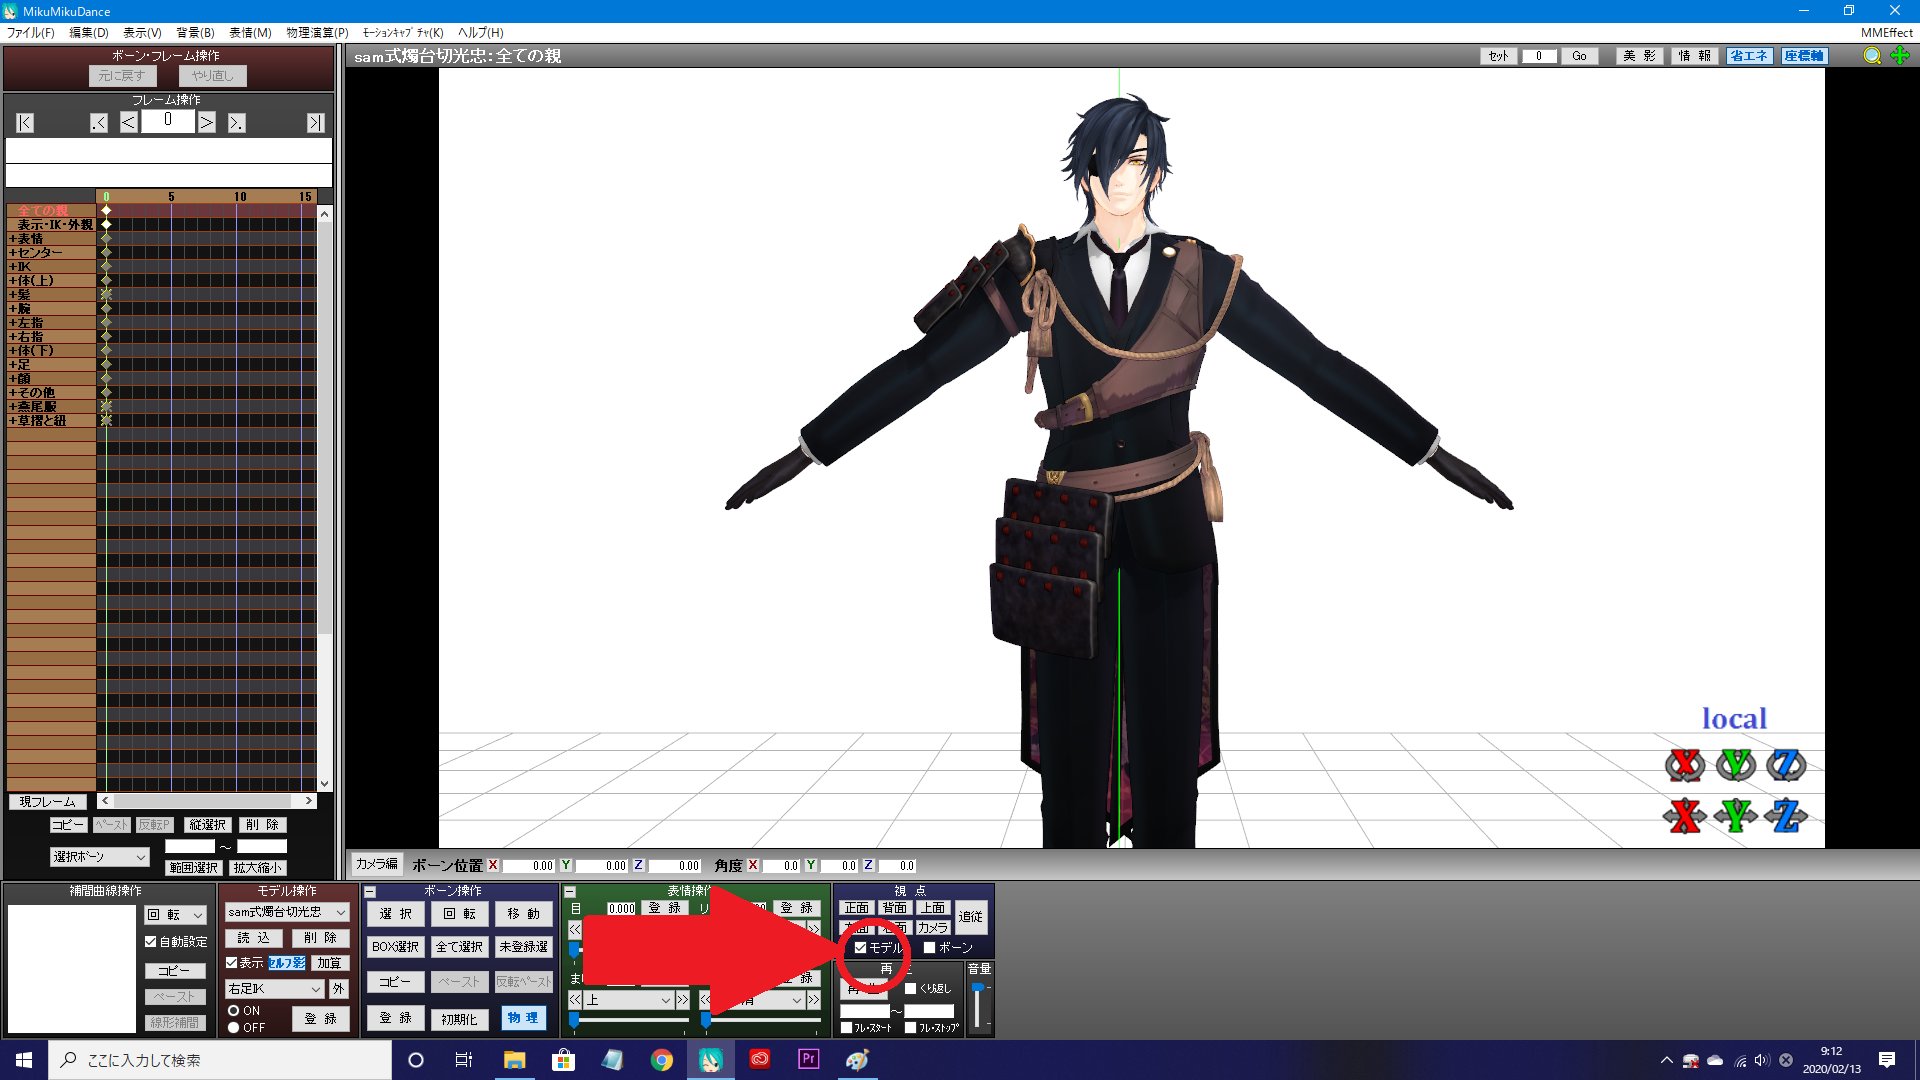Jump to first frame with |< button
This screenshot has height=1080, width=1920.
25,123
